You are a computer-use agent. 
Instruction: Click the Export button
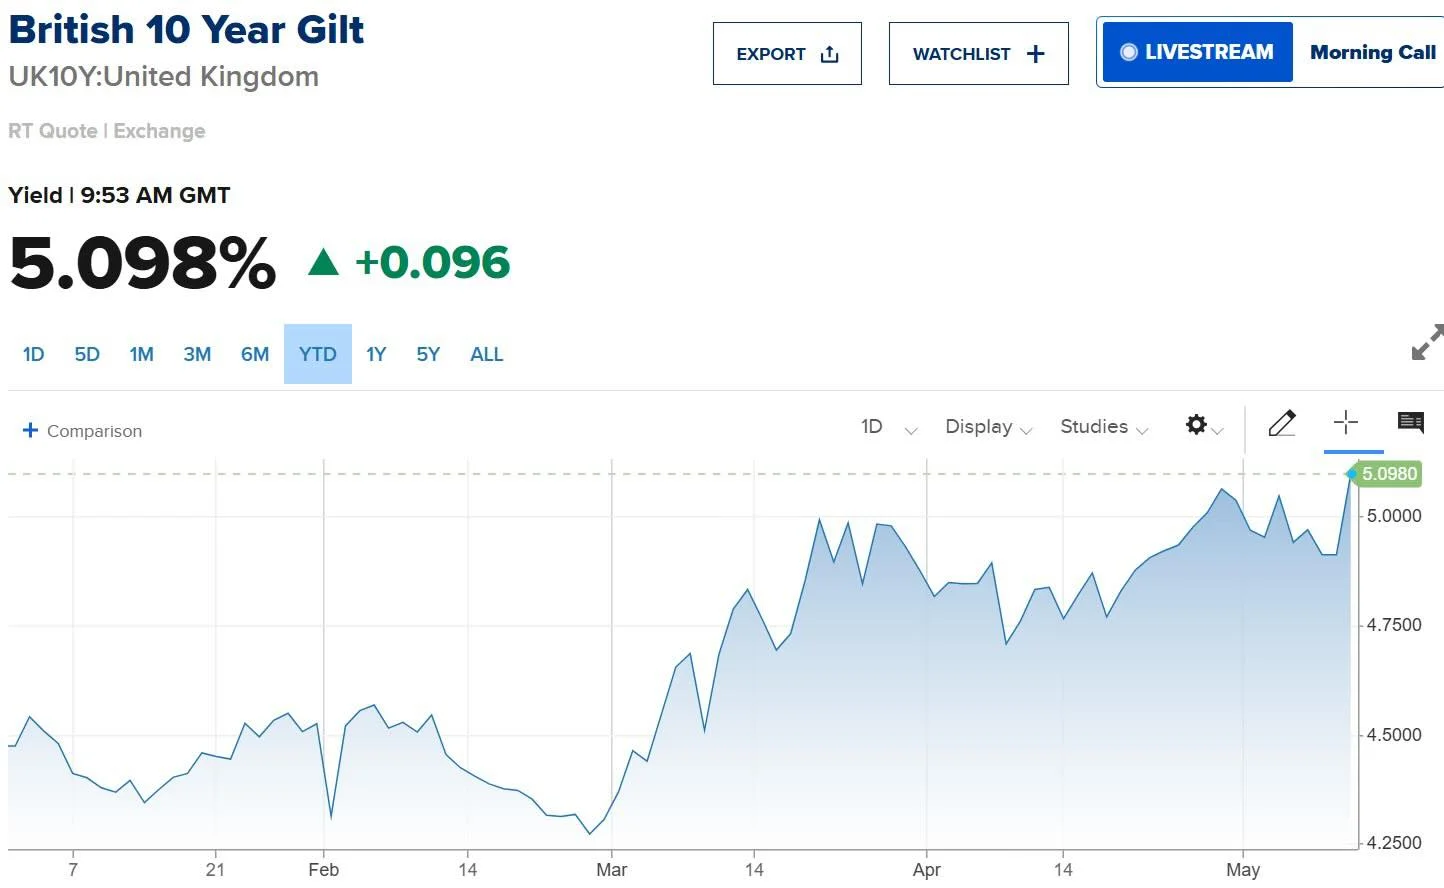click(787, 54)
